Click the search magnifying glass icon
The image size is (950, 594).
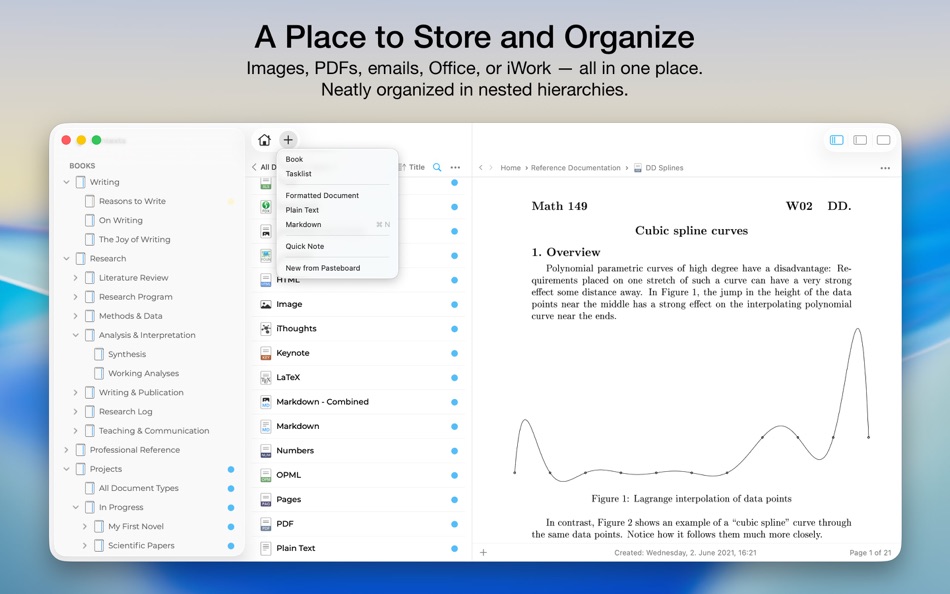437,167
